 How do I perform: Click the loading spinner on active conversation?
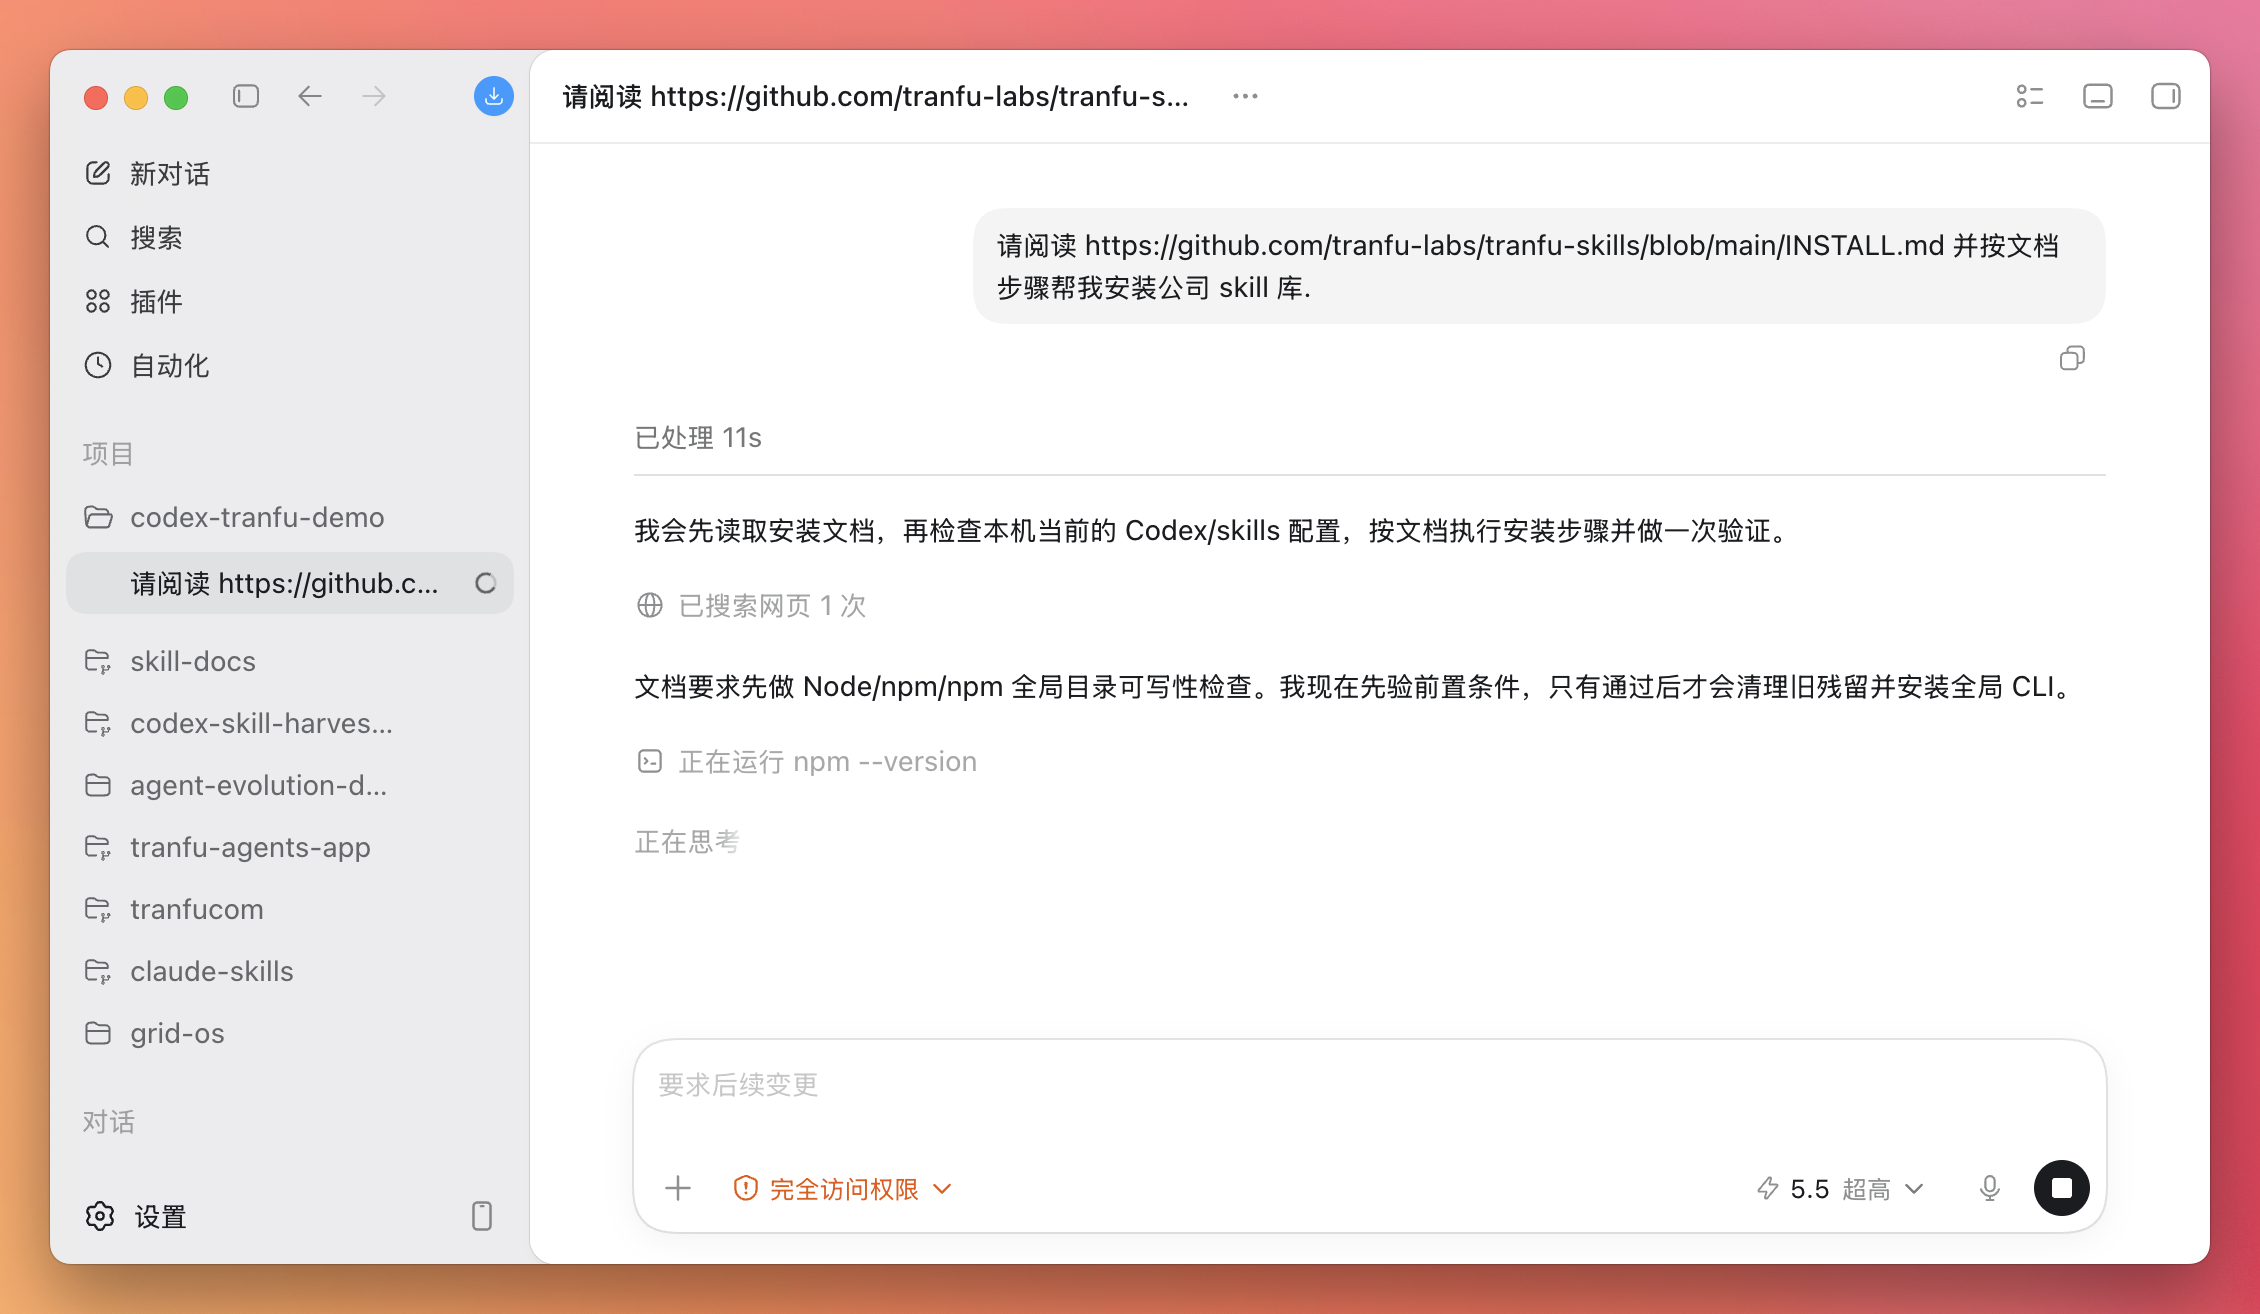pos(486,583)
